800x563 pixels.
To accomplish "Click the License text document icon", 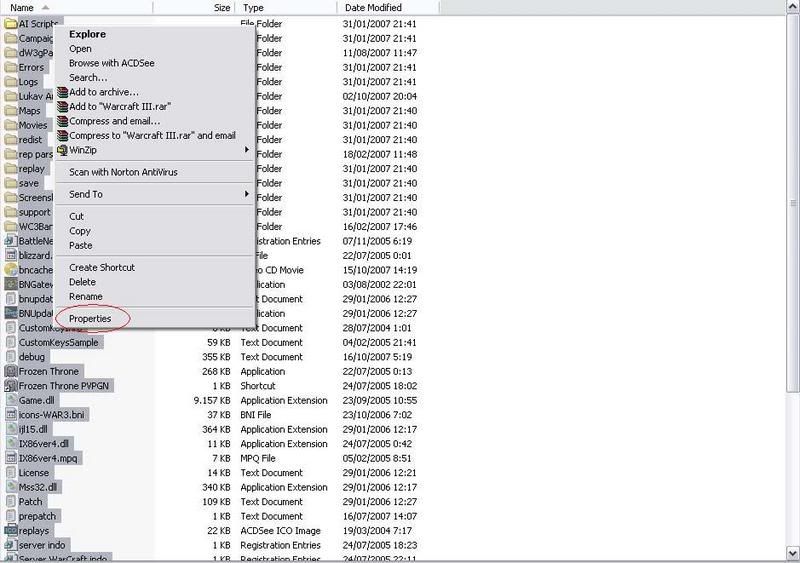I will pyautogui.click(x=11, y=473).
